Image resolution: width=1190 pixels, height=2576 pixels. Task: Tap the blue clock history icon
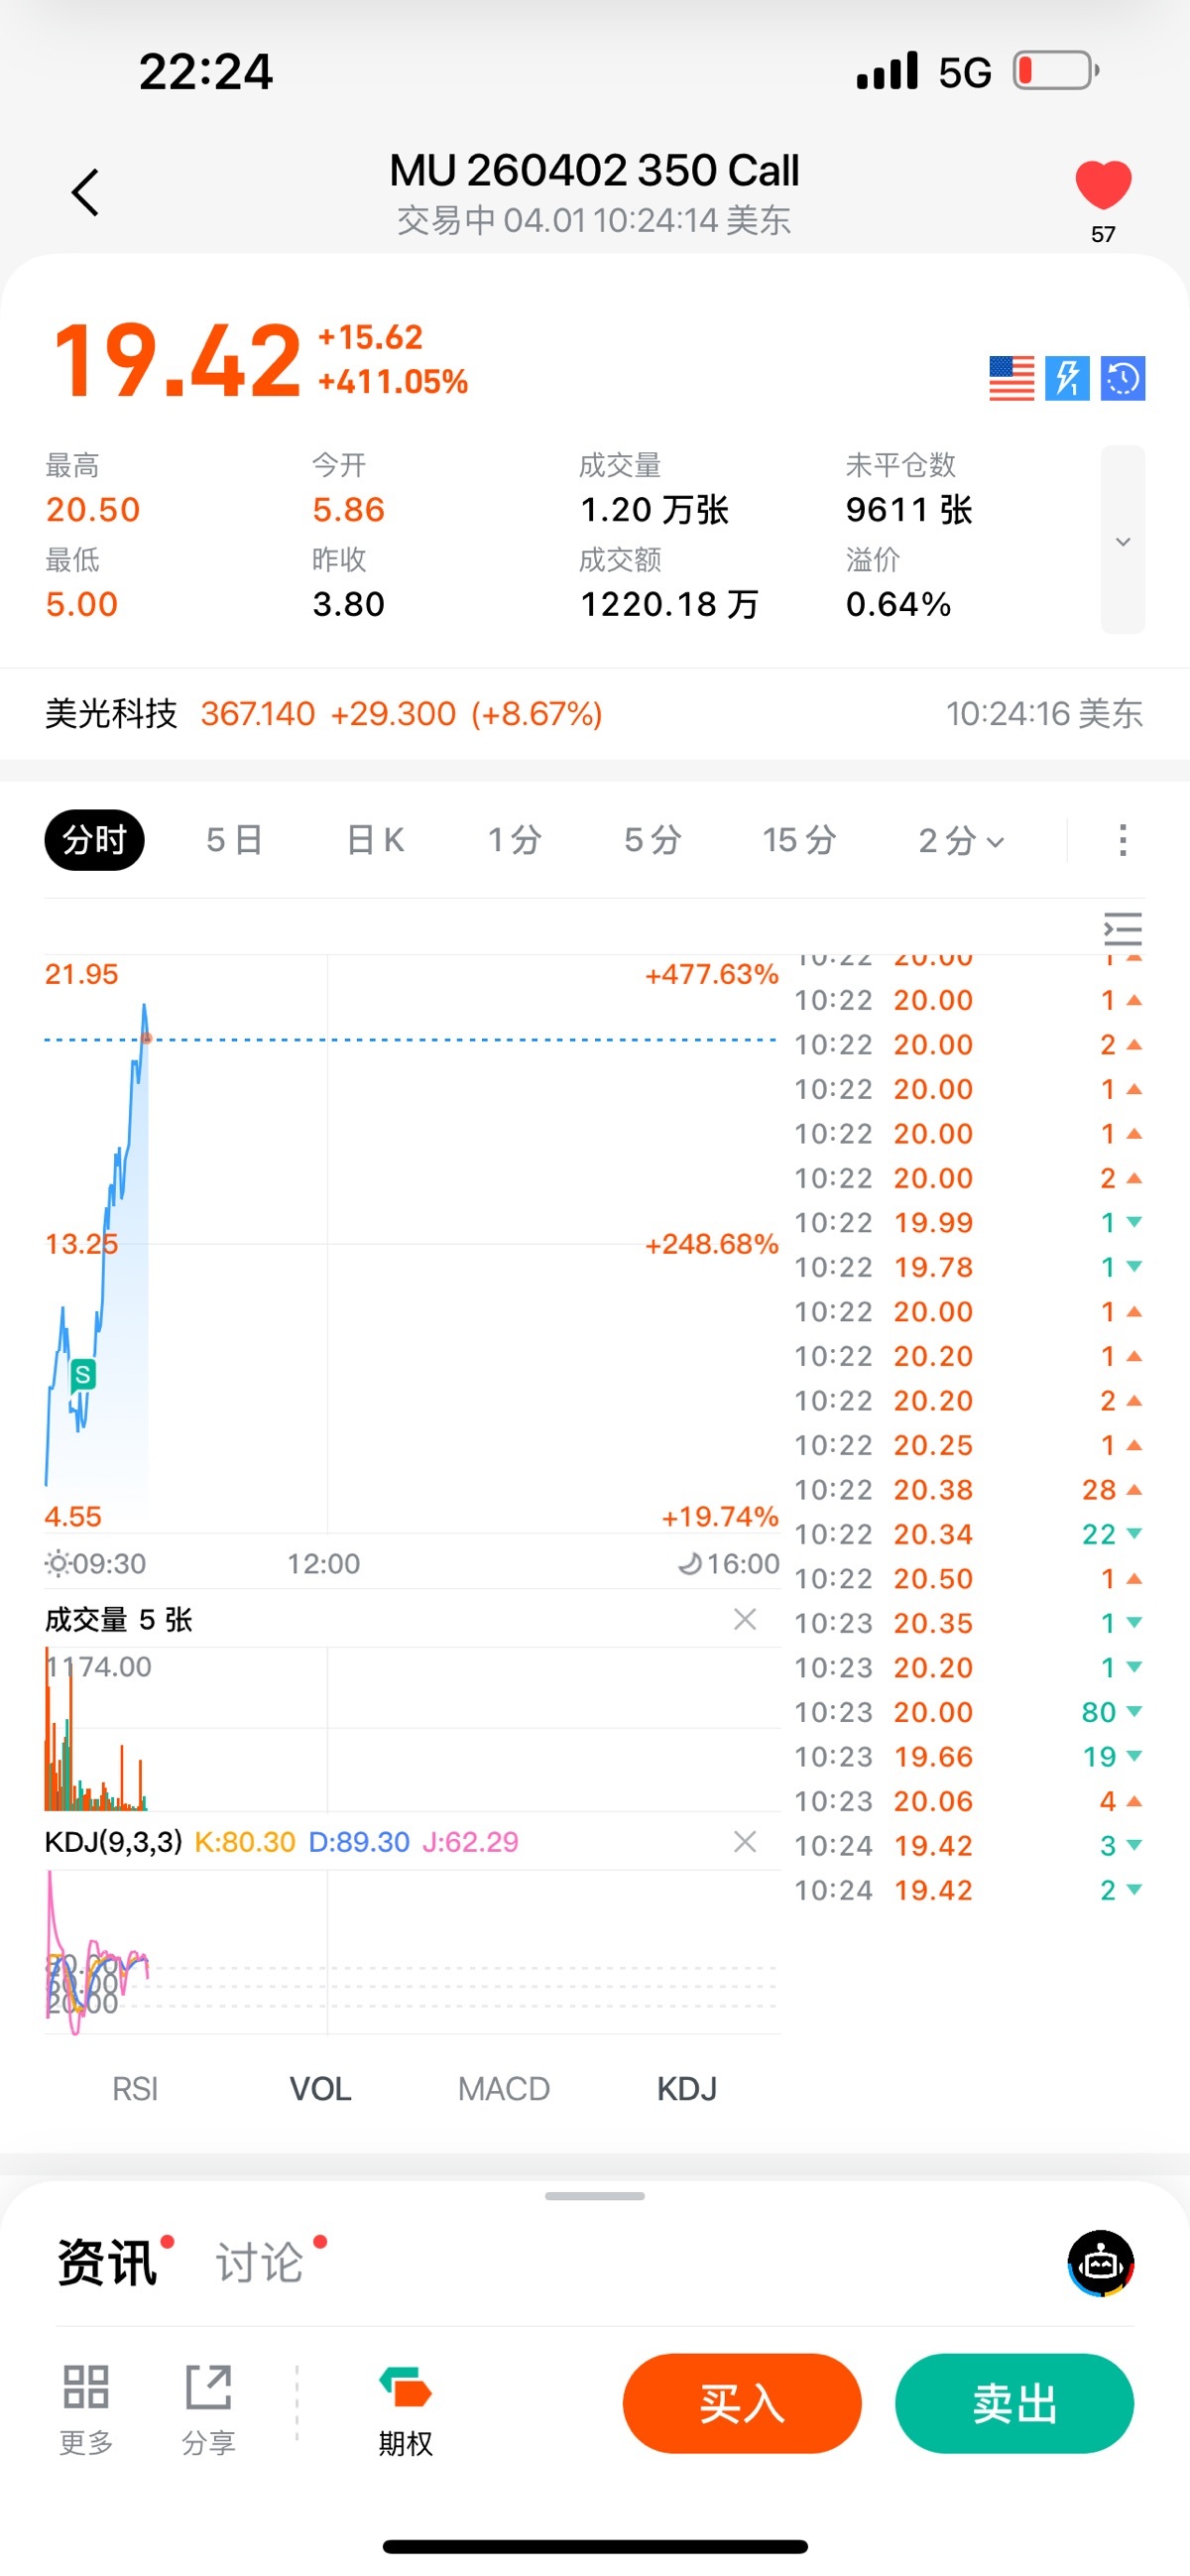(1122, 378)
